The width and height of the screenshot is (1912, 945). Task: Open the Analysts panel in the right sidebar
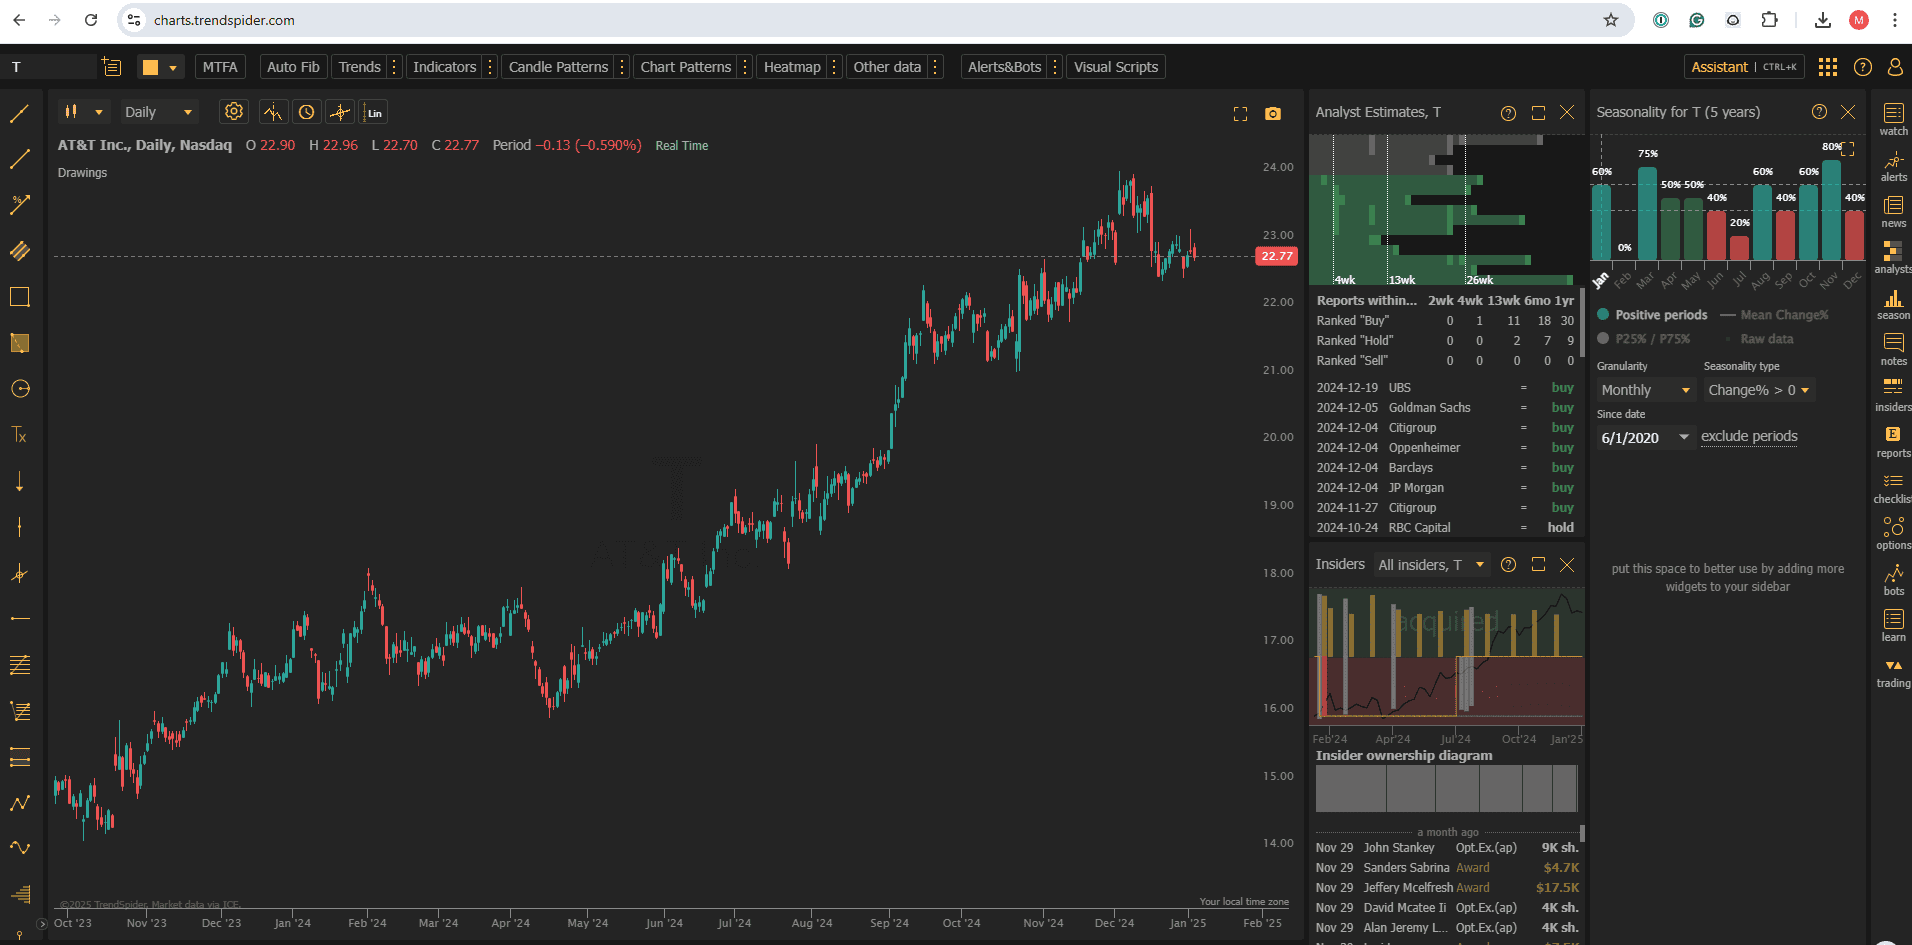coord(1893,258)
